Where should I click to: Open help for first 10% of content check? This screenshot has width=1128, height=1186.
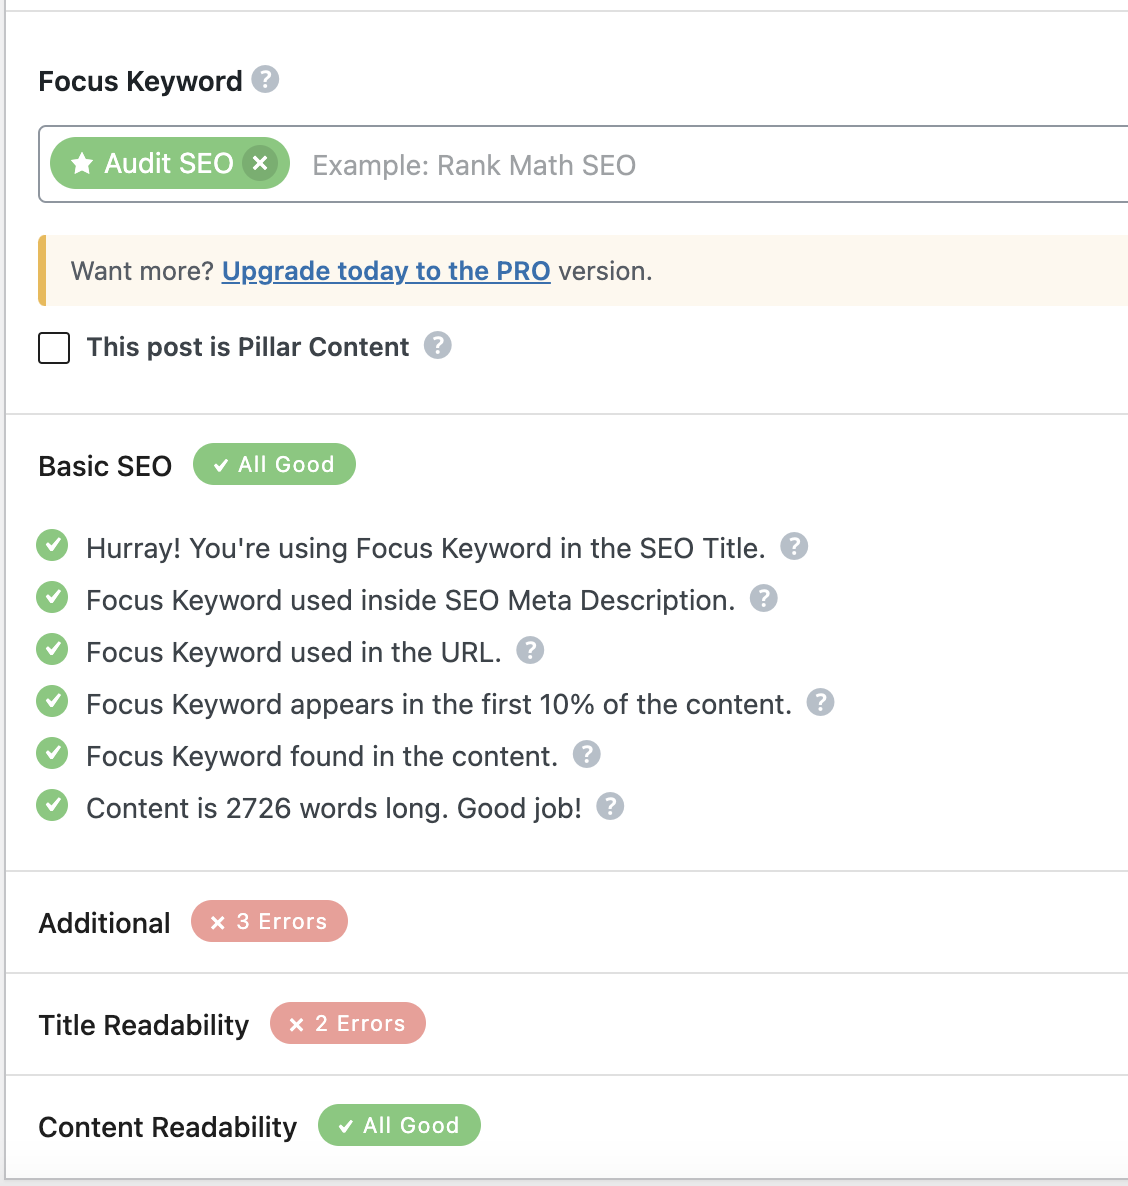(821, 703)
